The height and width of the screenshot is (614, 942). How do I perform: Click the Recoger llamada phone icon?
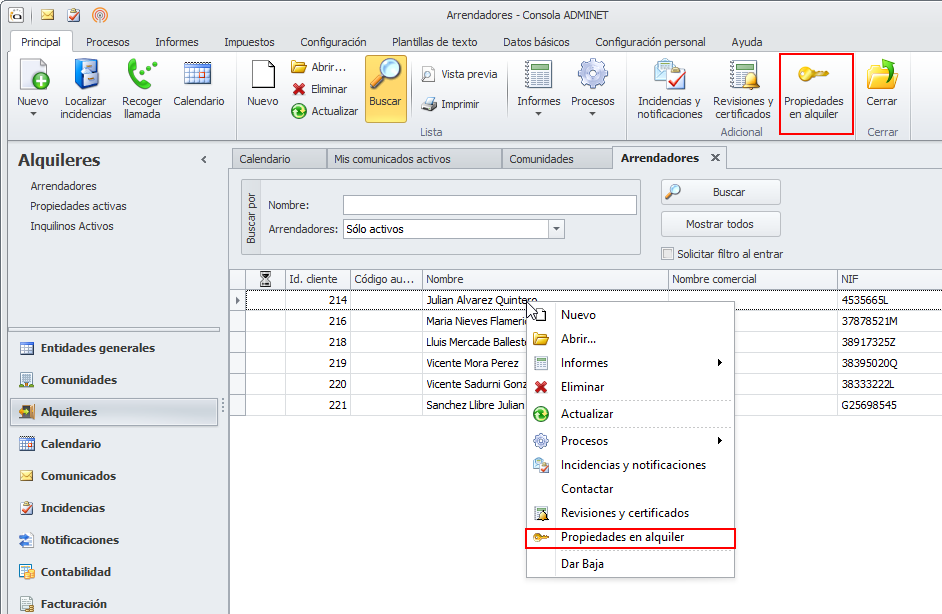[x=142, y=77]
